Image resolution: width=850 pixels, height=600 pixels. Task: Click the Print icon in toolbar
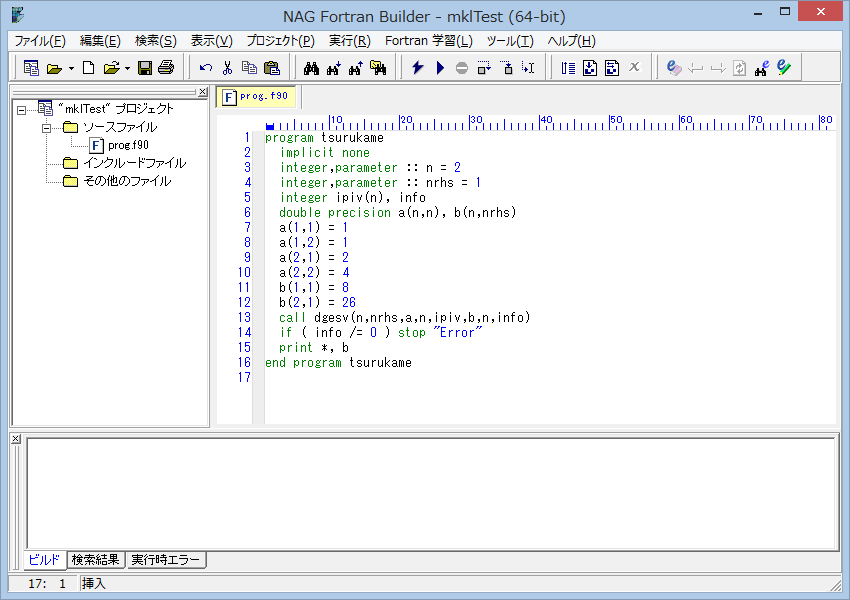[x=165, y=68]
